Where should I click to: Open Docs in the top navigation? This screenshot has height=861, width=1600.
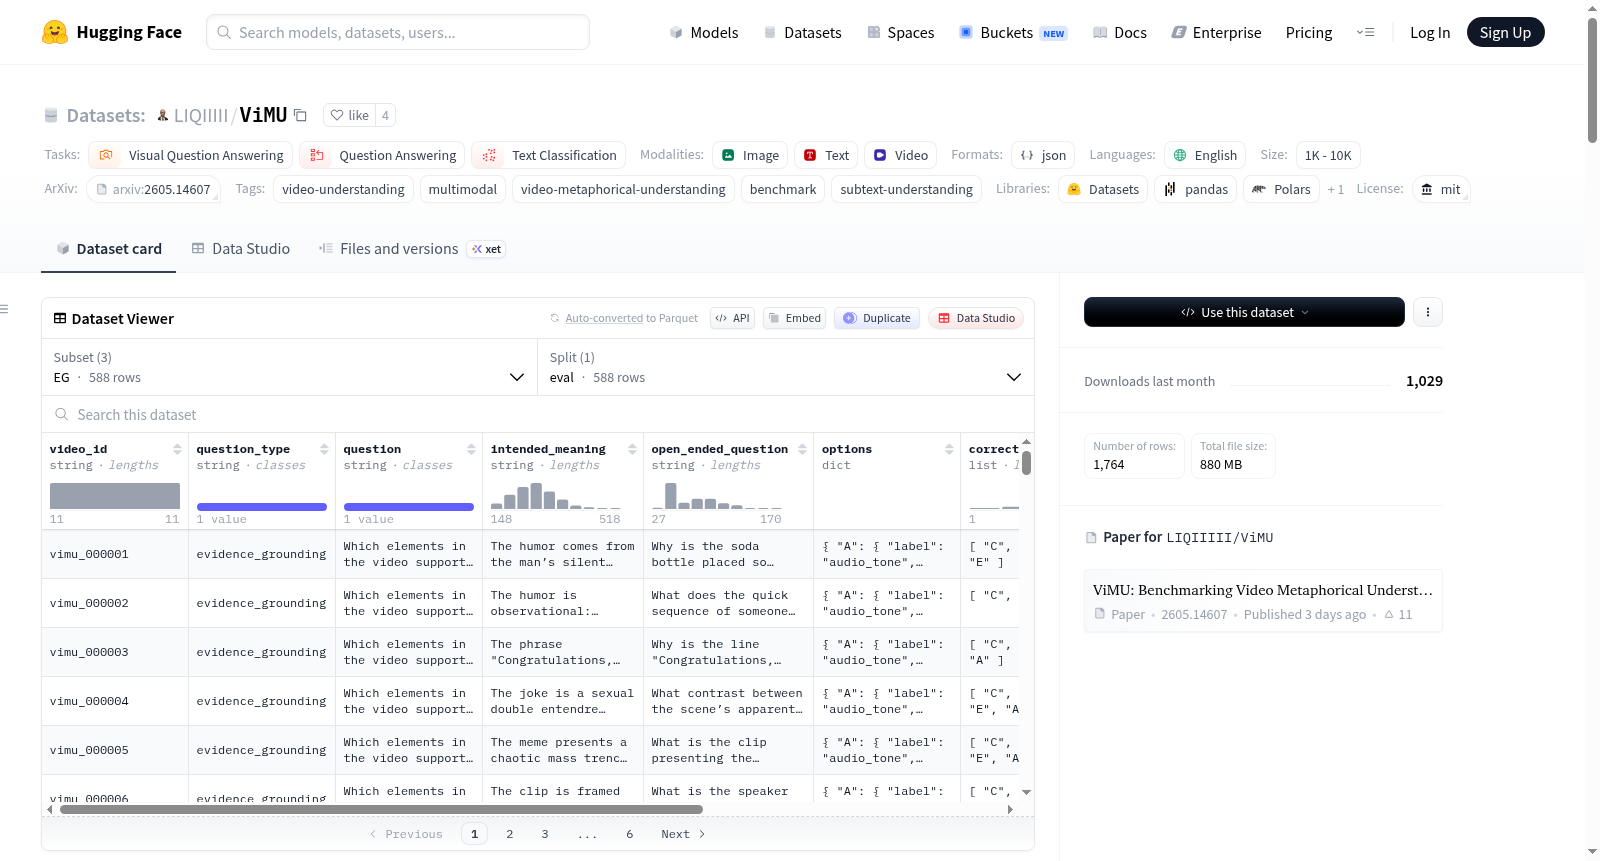coord(1120,32)
